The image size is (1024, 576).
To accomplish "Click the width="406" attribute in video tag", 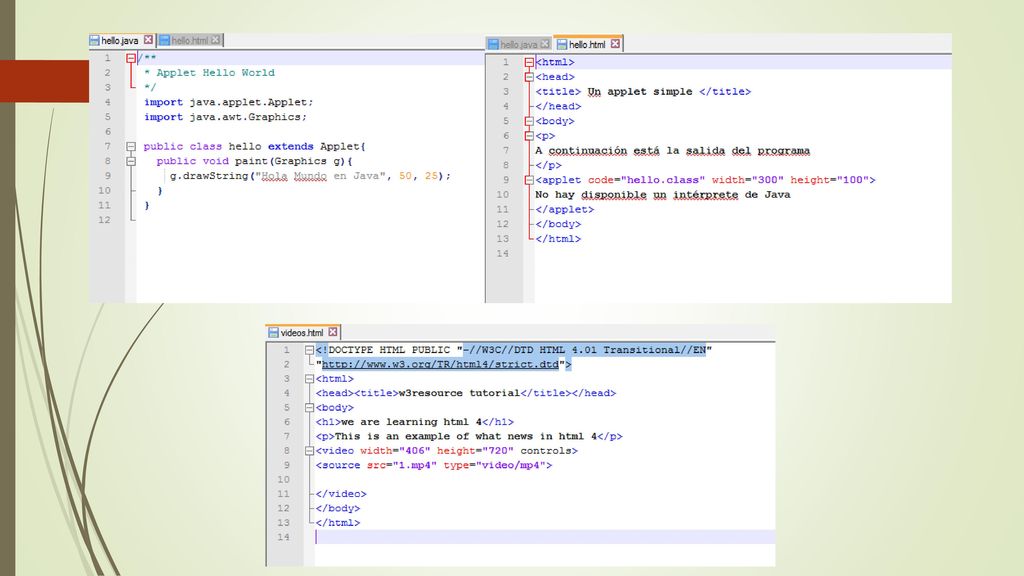I will pos(395,451).
